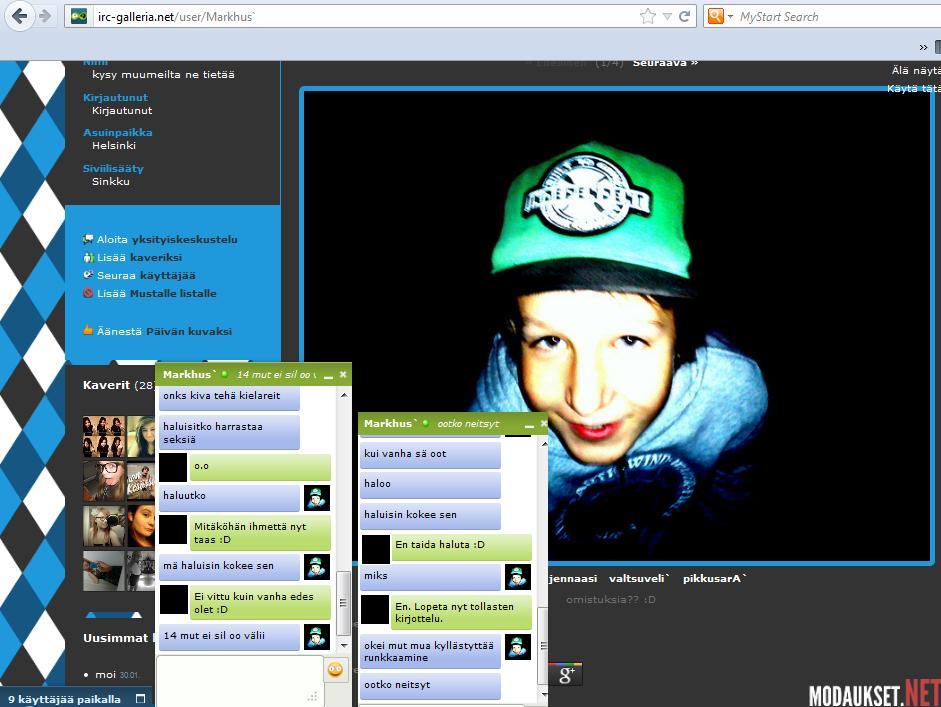Click 'Mitäköhän ihmettä nyt taas :D' message

(x=260, y=533)
